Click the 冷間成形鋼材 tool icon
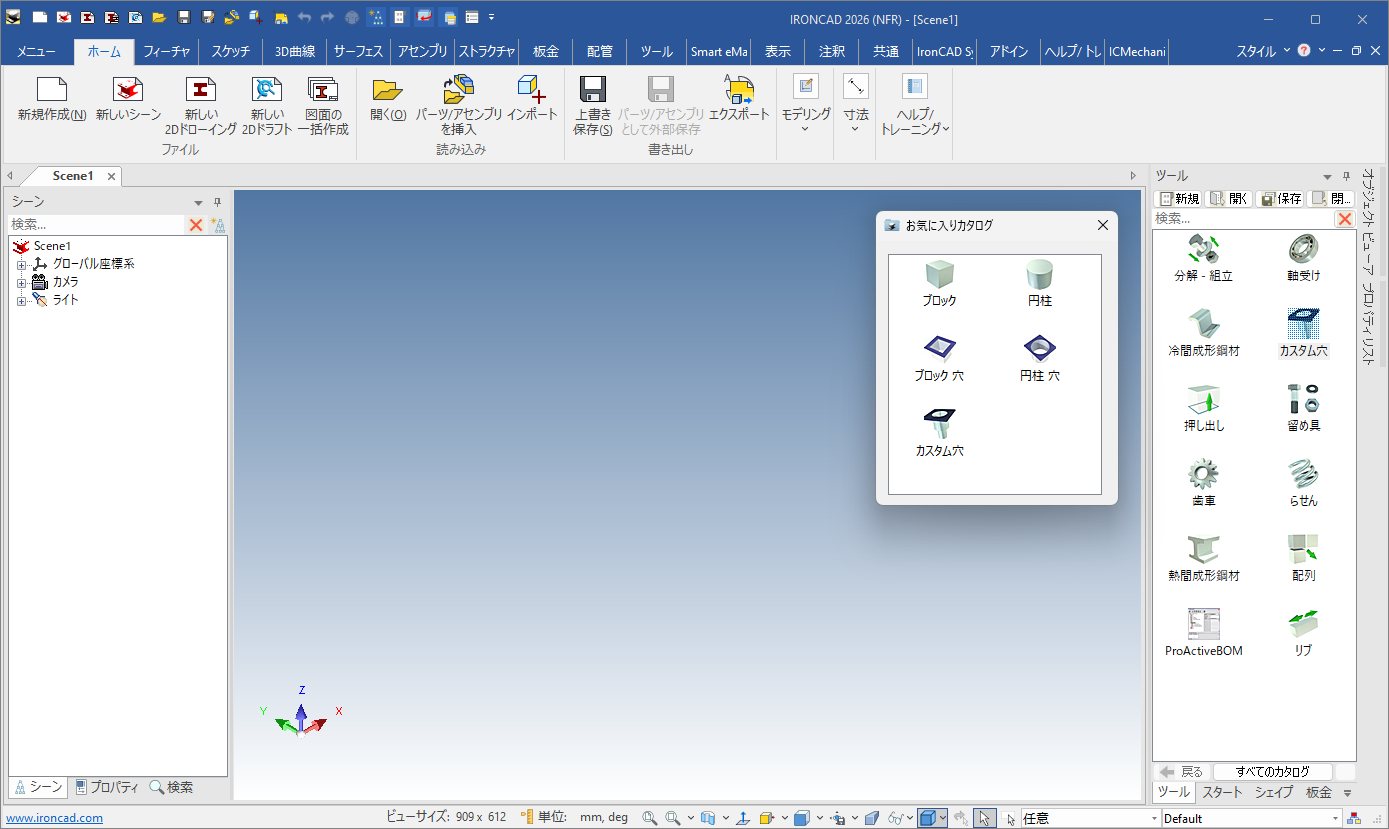This screenshot has height=829, width=1389. (1203, 323)
